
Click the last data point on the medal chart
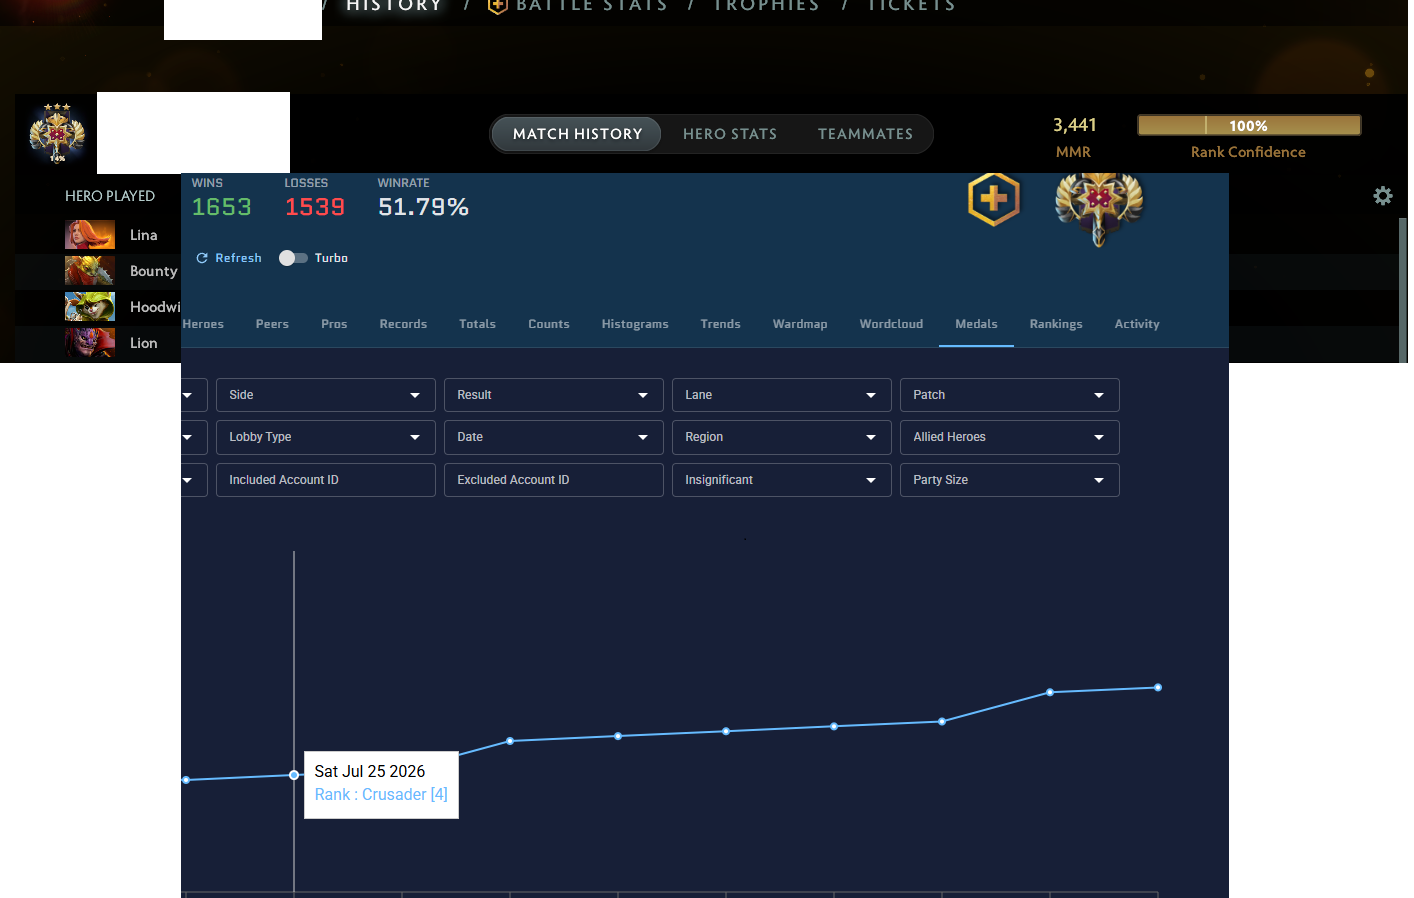tap(1158, 688)
